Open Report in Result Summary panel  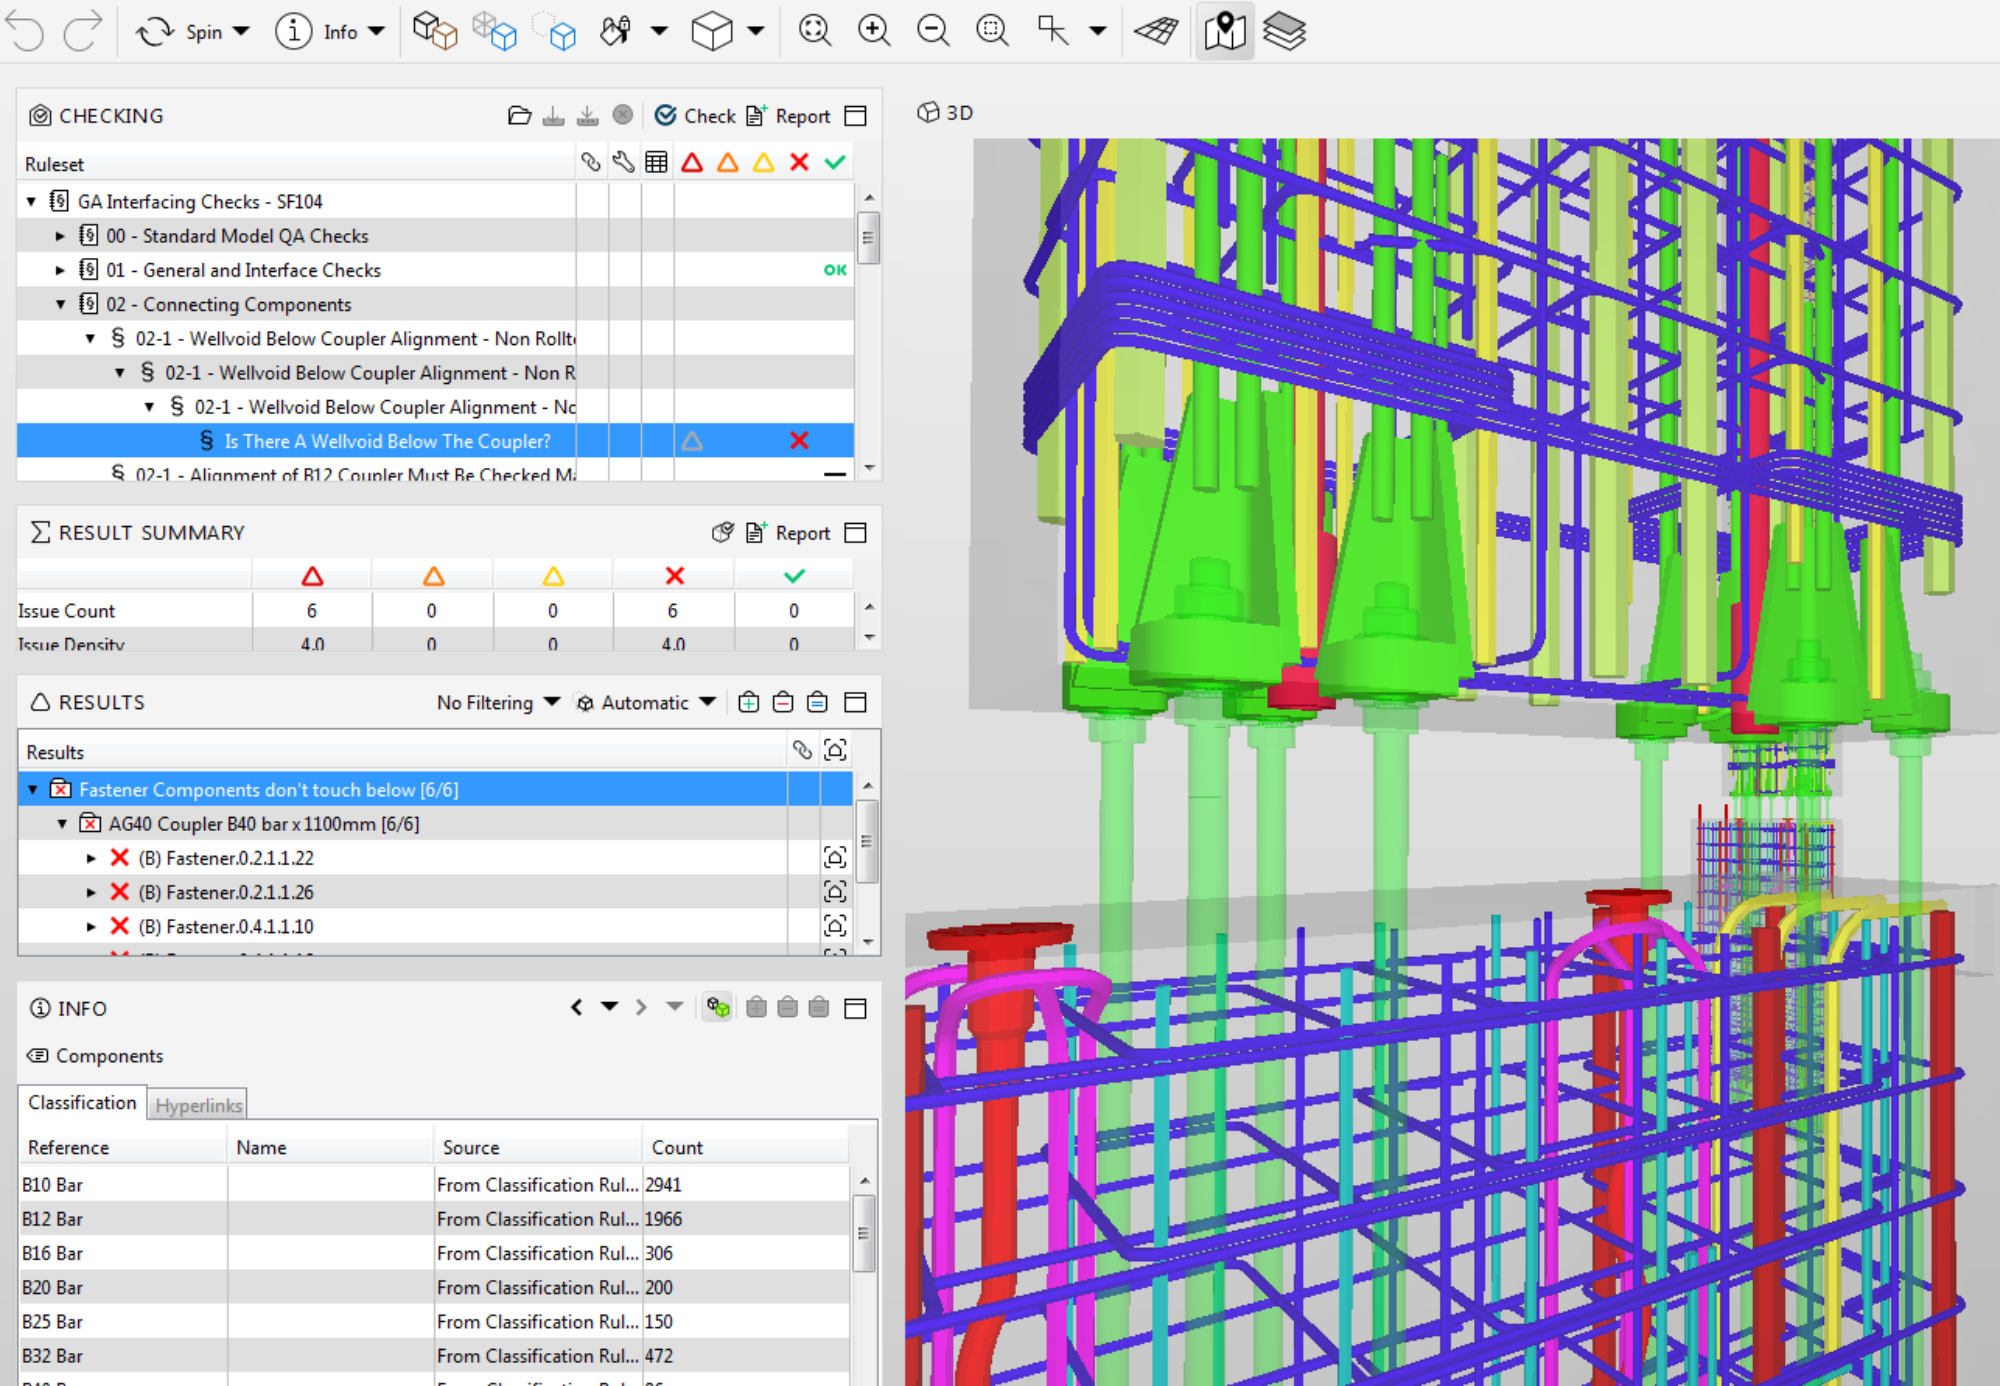click(790, 533)
